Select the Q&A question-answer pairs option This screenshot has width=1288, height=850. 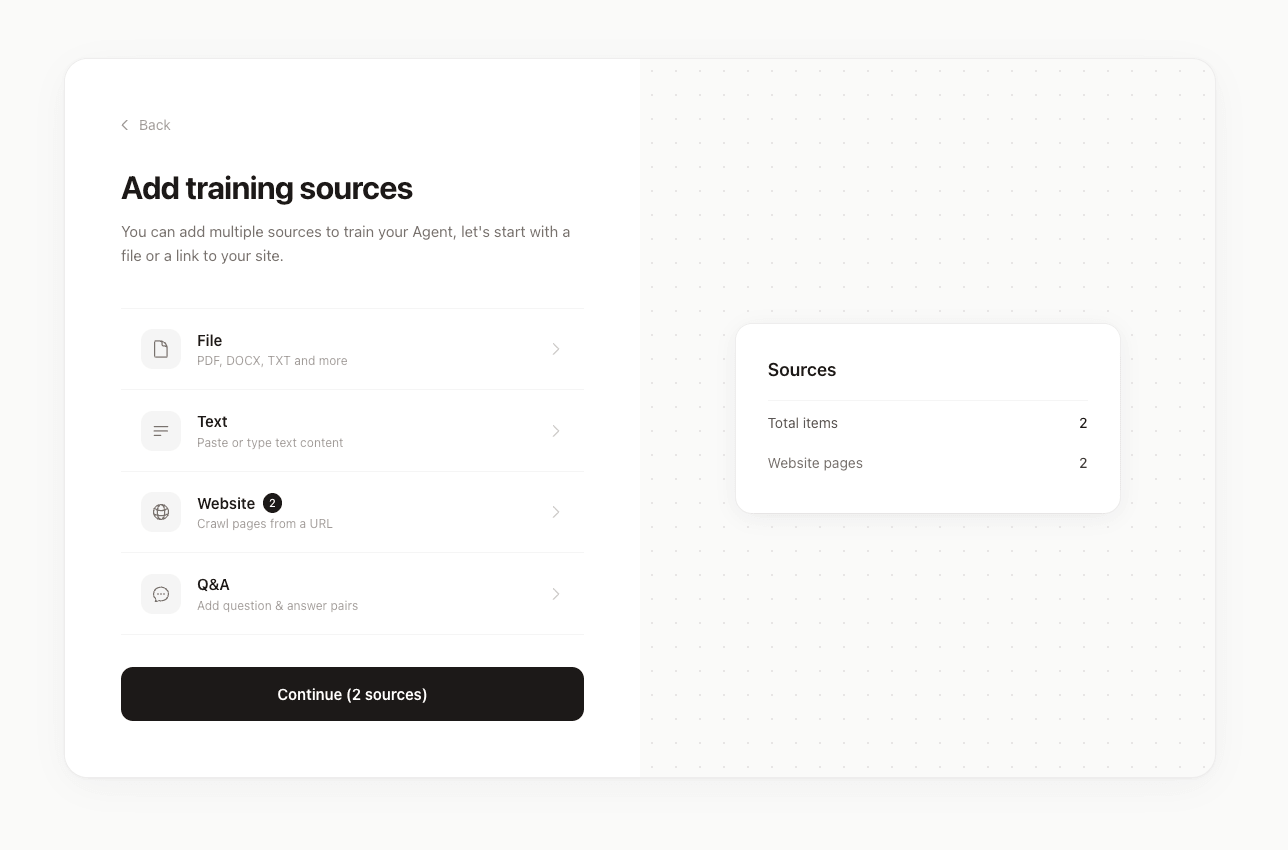(352, 593)
